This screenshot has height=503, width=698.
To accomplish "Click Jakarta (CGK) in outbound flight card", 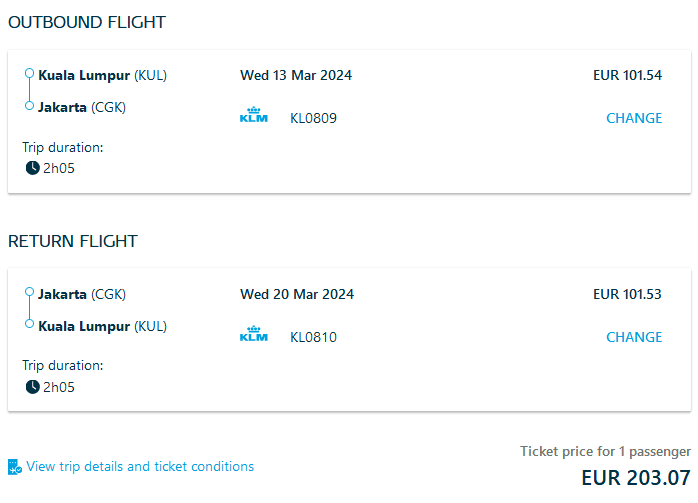I will pyautogui.click(x=82, y=107).
